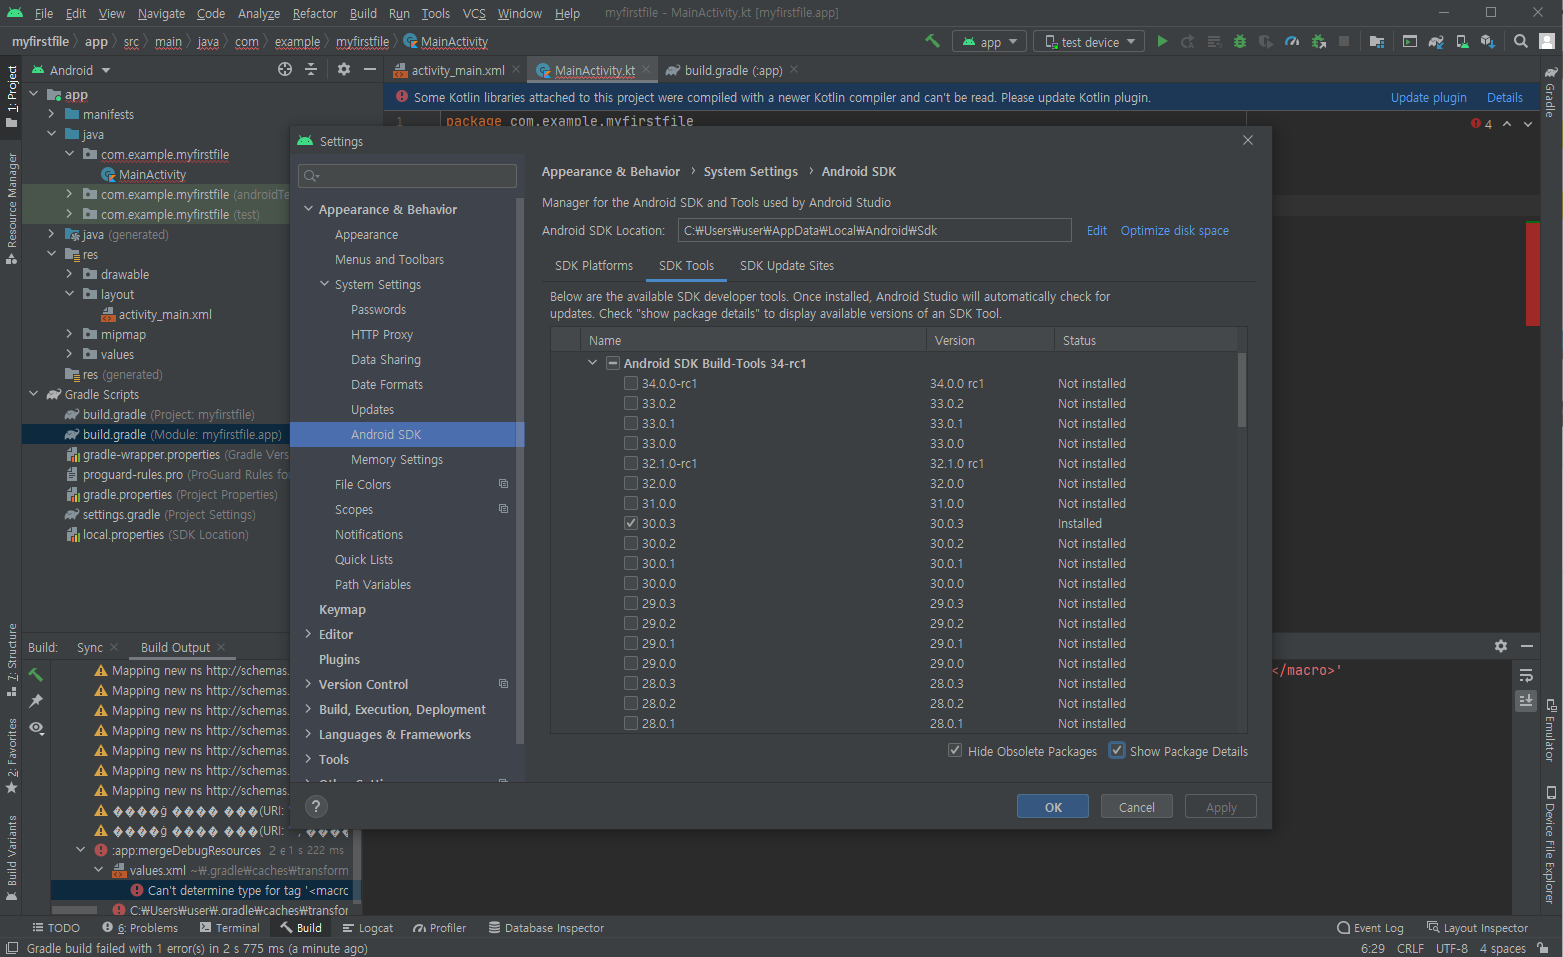This screenshot has width=1563, height=957.
Task: Click Optimize disk space link
Action: point(1175,230)
